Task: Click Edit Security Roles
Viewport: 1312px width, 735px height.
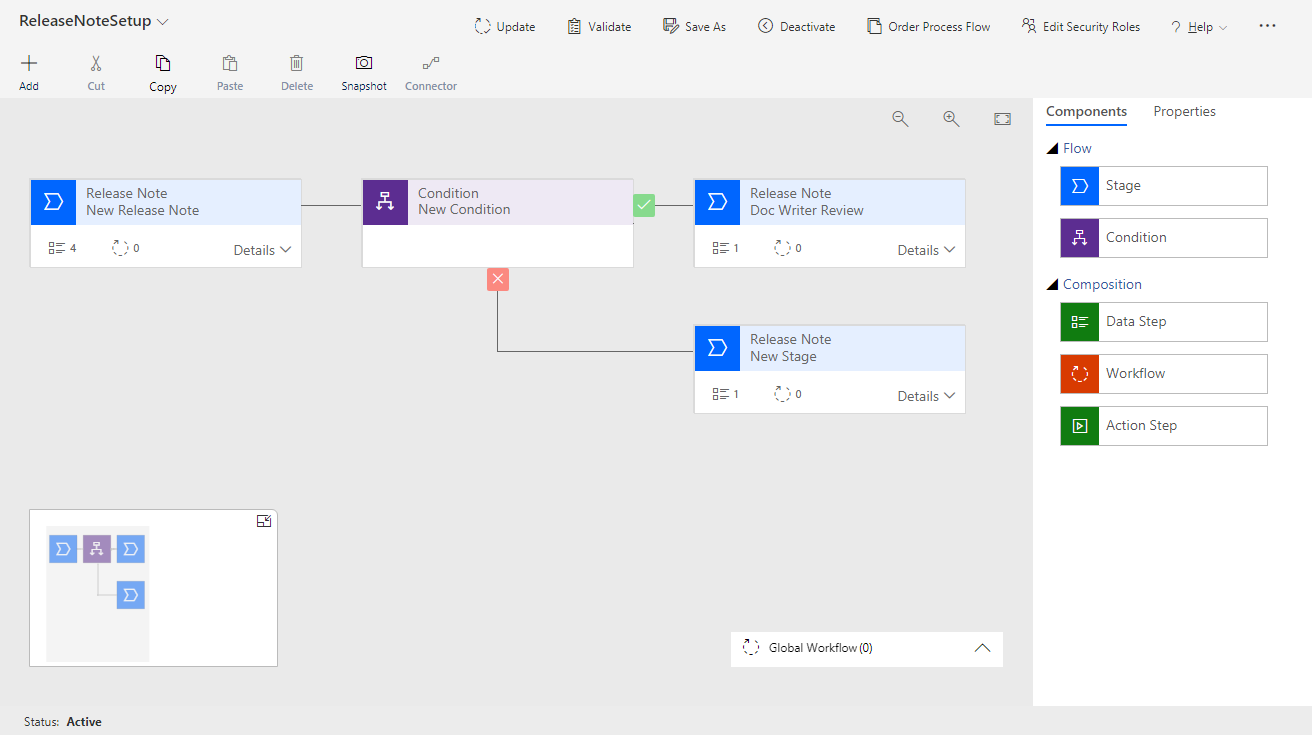Action: click(x=1080, y=27)
